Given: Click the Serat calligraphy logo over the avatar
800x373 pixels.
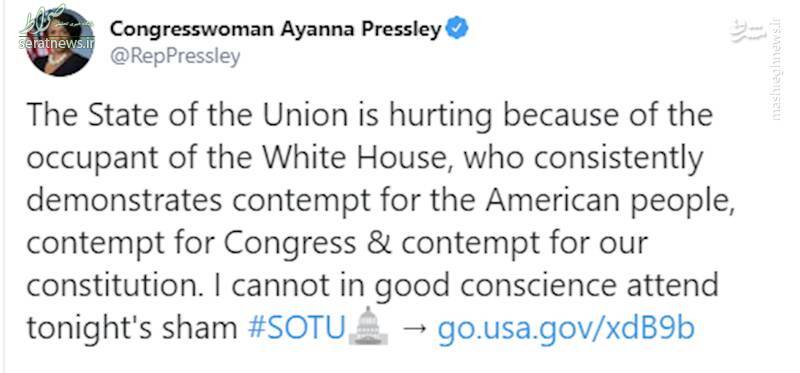Looking at the screenshot, I should coord(43,20).
